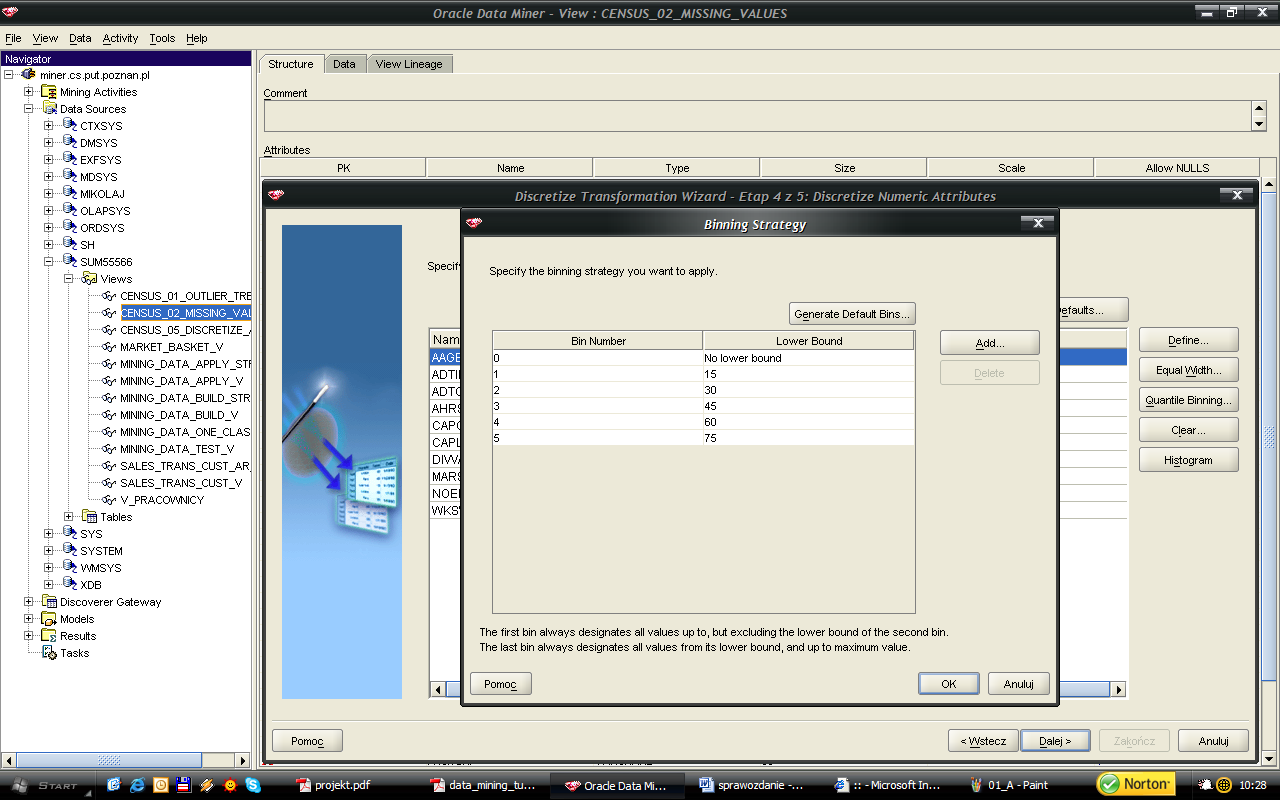This screenshot has width=1280, height=800.
Task: Click the Dalej next button in wizard
Action: click(1055, 741)
